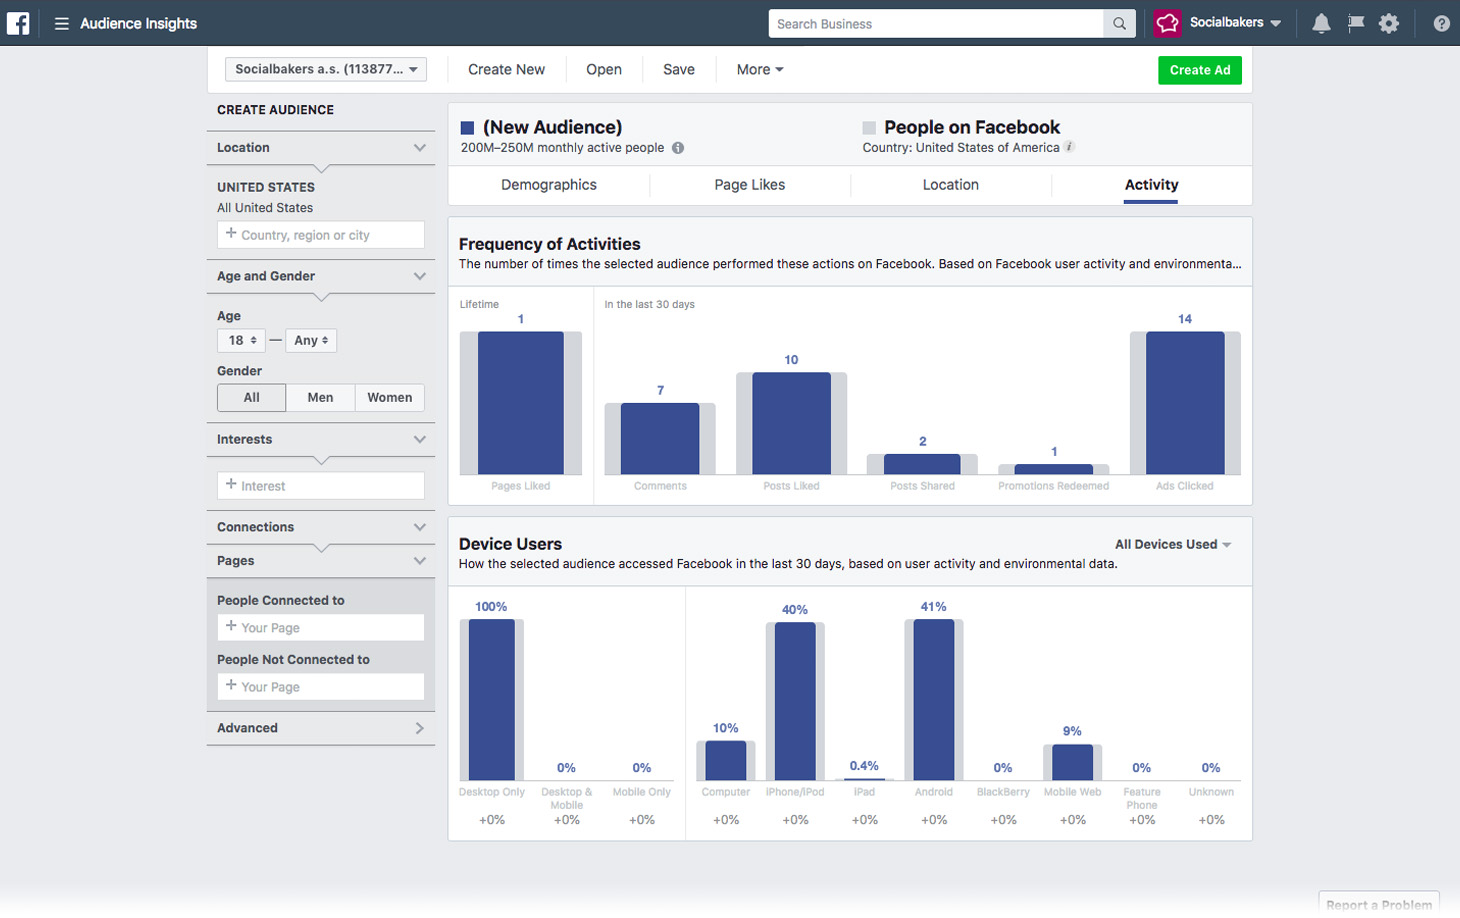Collapse the Interests section chevron
Image resolution: width=1460 pixels, height=918 pixels.
point(420,439)
